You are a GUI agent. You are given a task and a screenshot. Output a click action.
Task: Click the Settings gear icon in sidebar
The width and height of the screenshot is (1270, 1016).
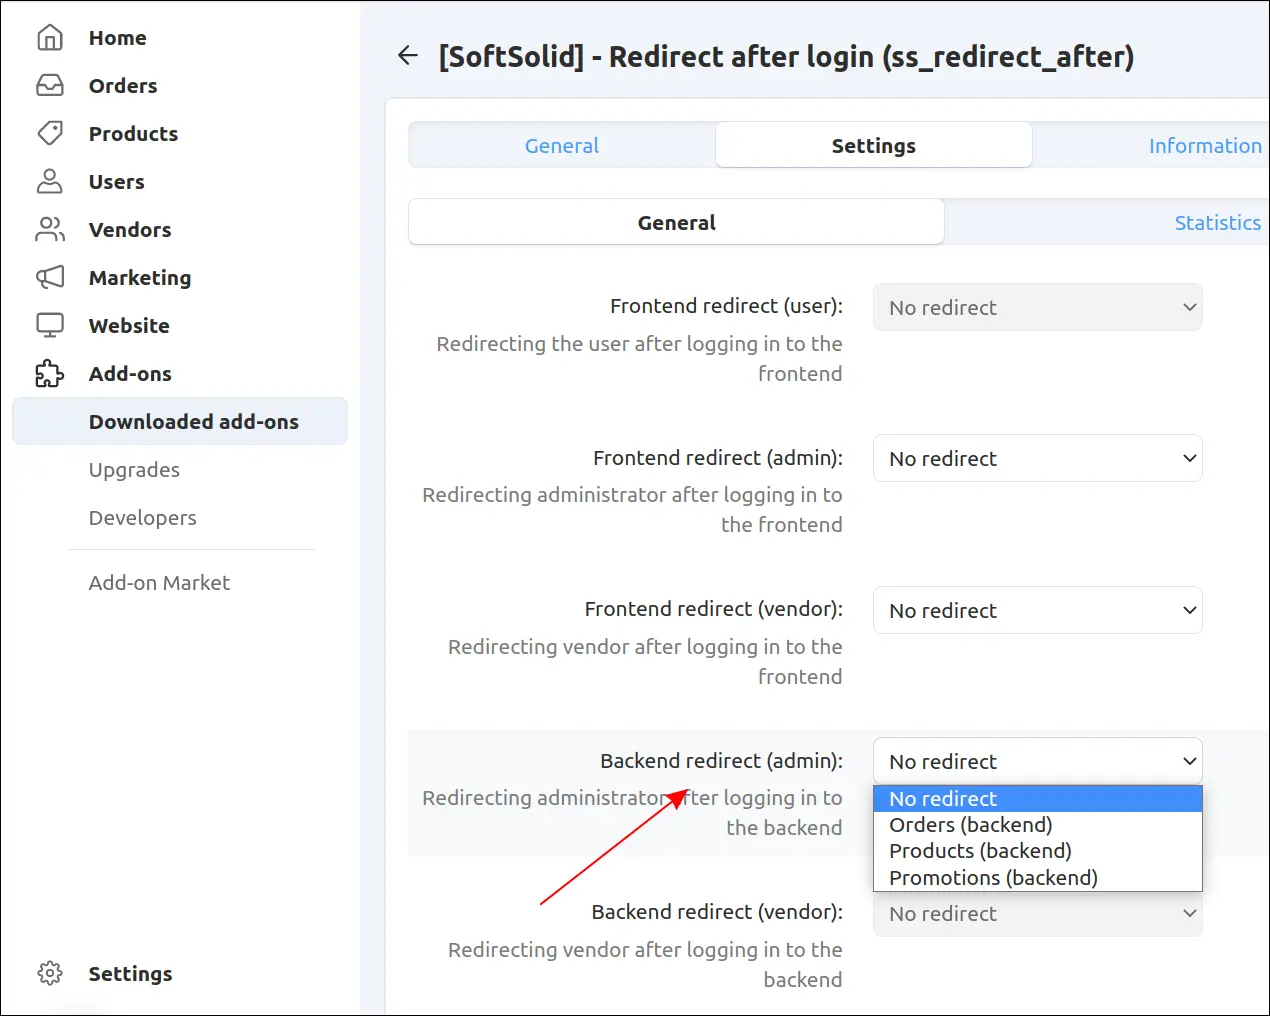point(50,973)
